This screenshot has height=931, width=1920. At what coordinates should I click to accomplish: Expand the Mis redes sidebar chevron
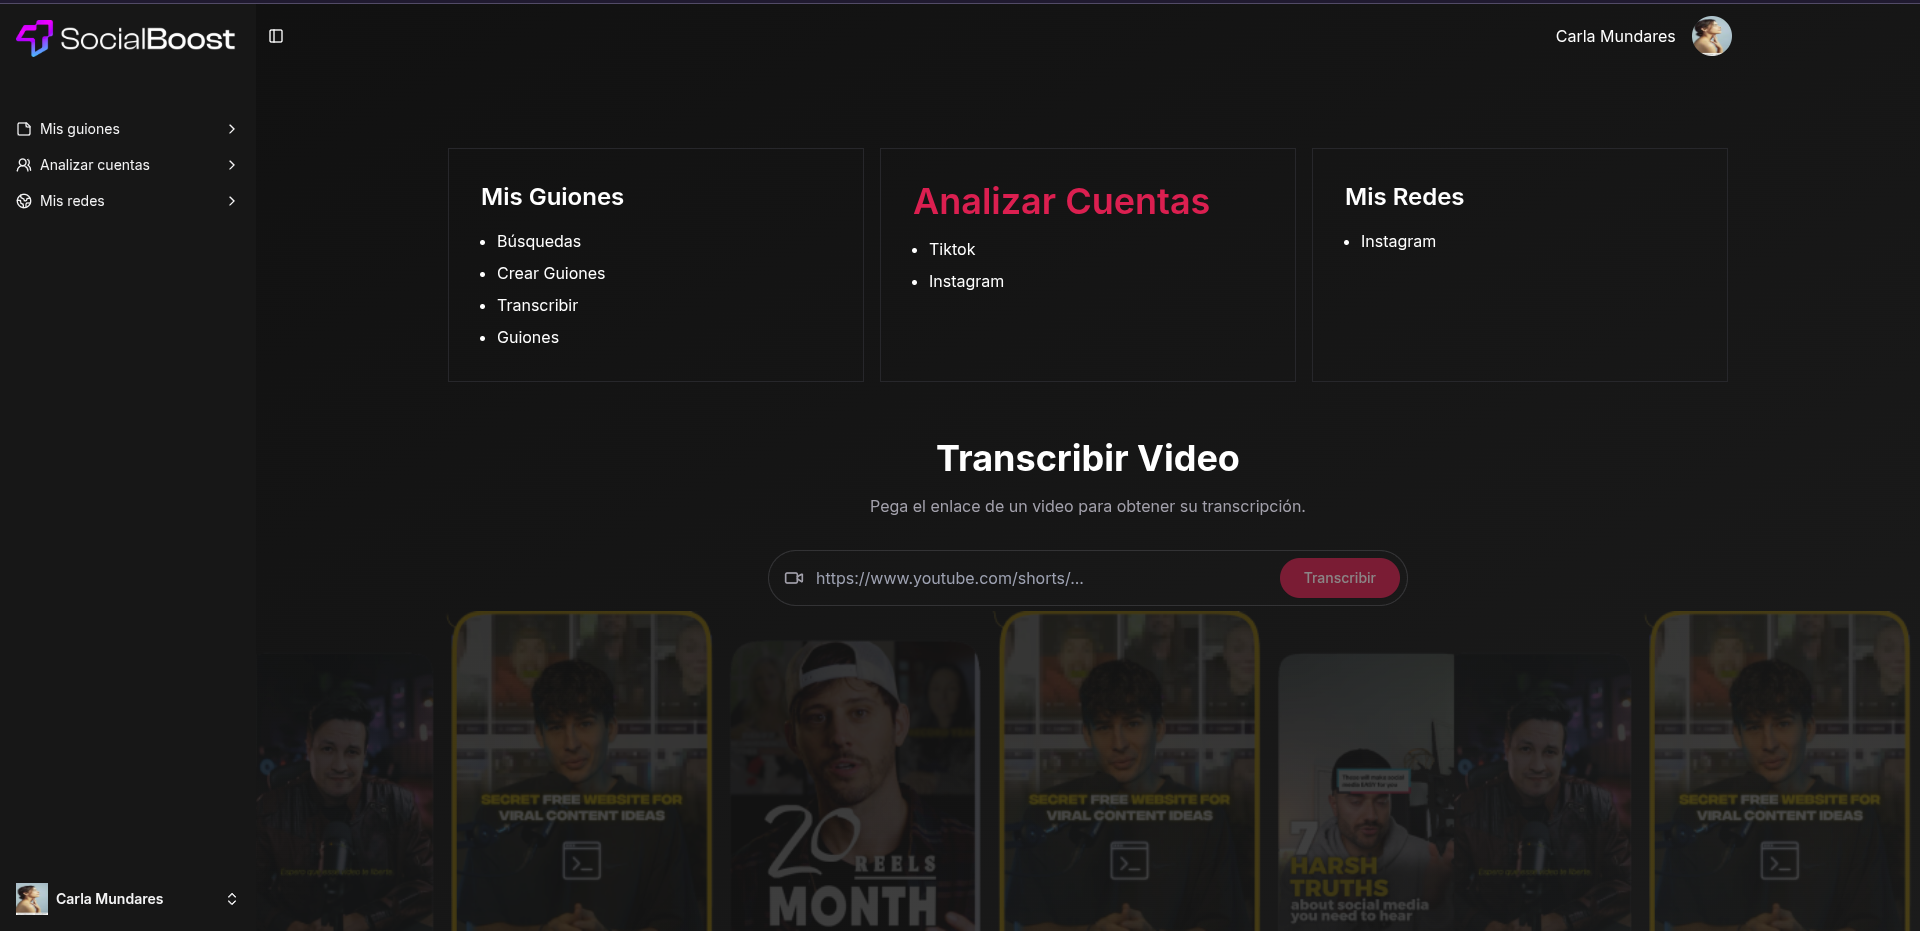coord(232,201)
